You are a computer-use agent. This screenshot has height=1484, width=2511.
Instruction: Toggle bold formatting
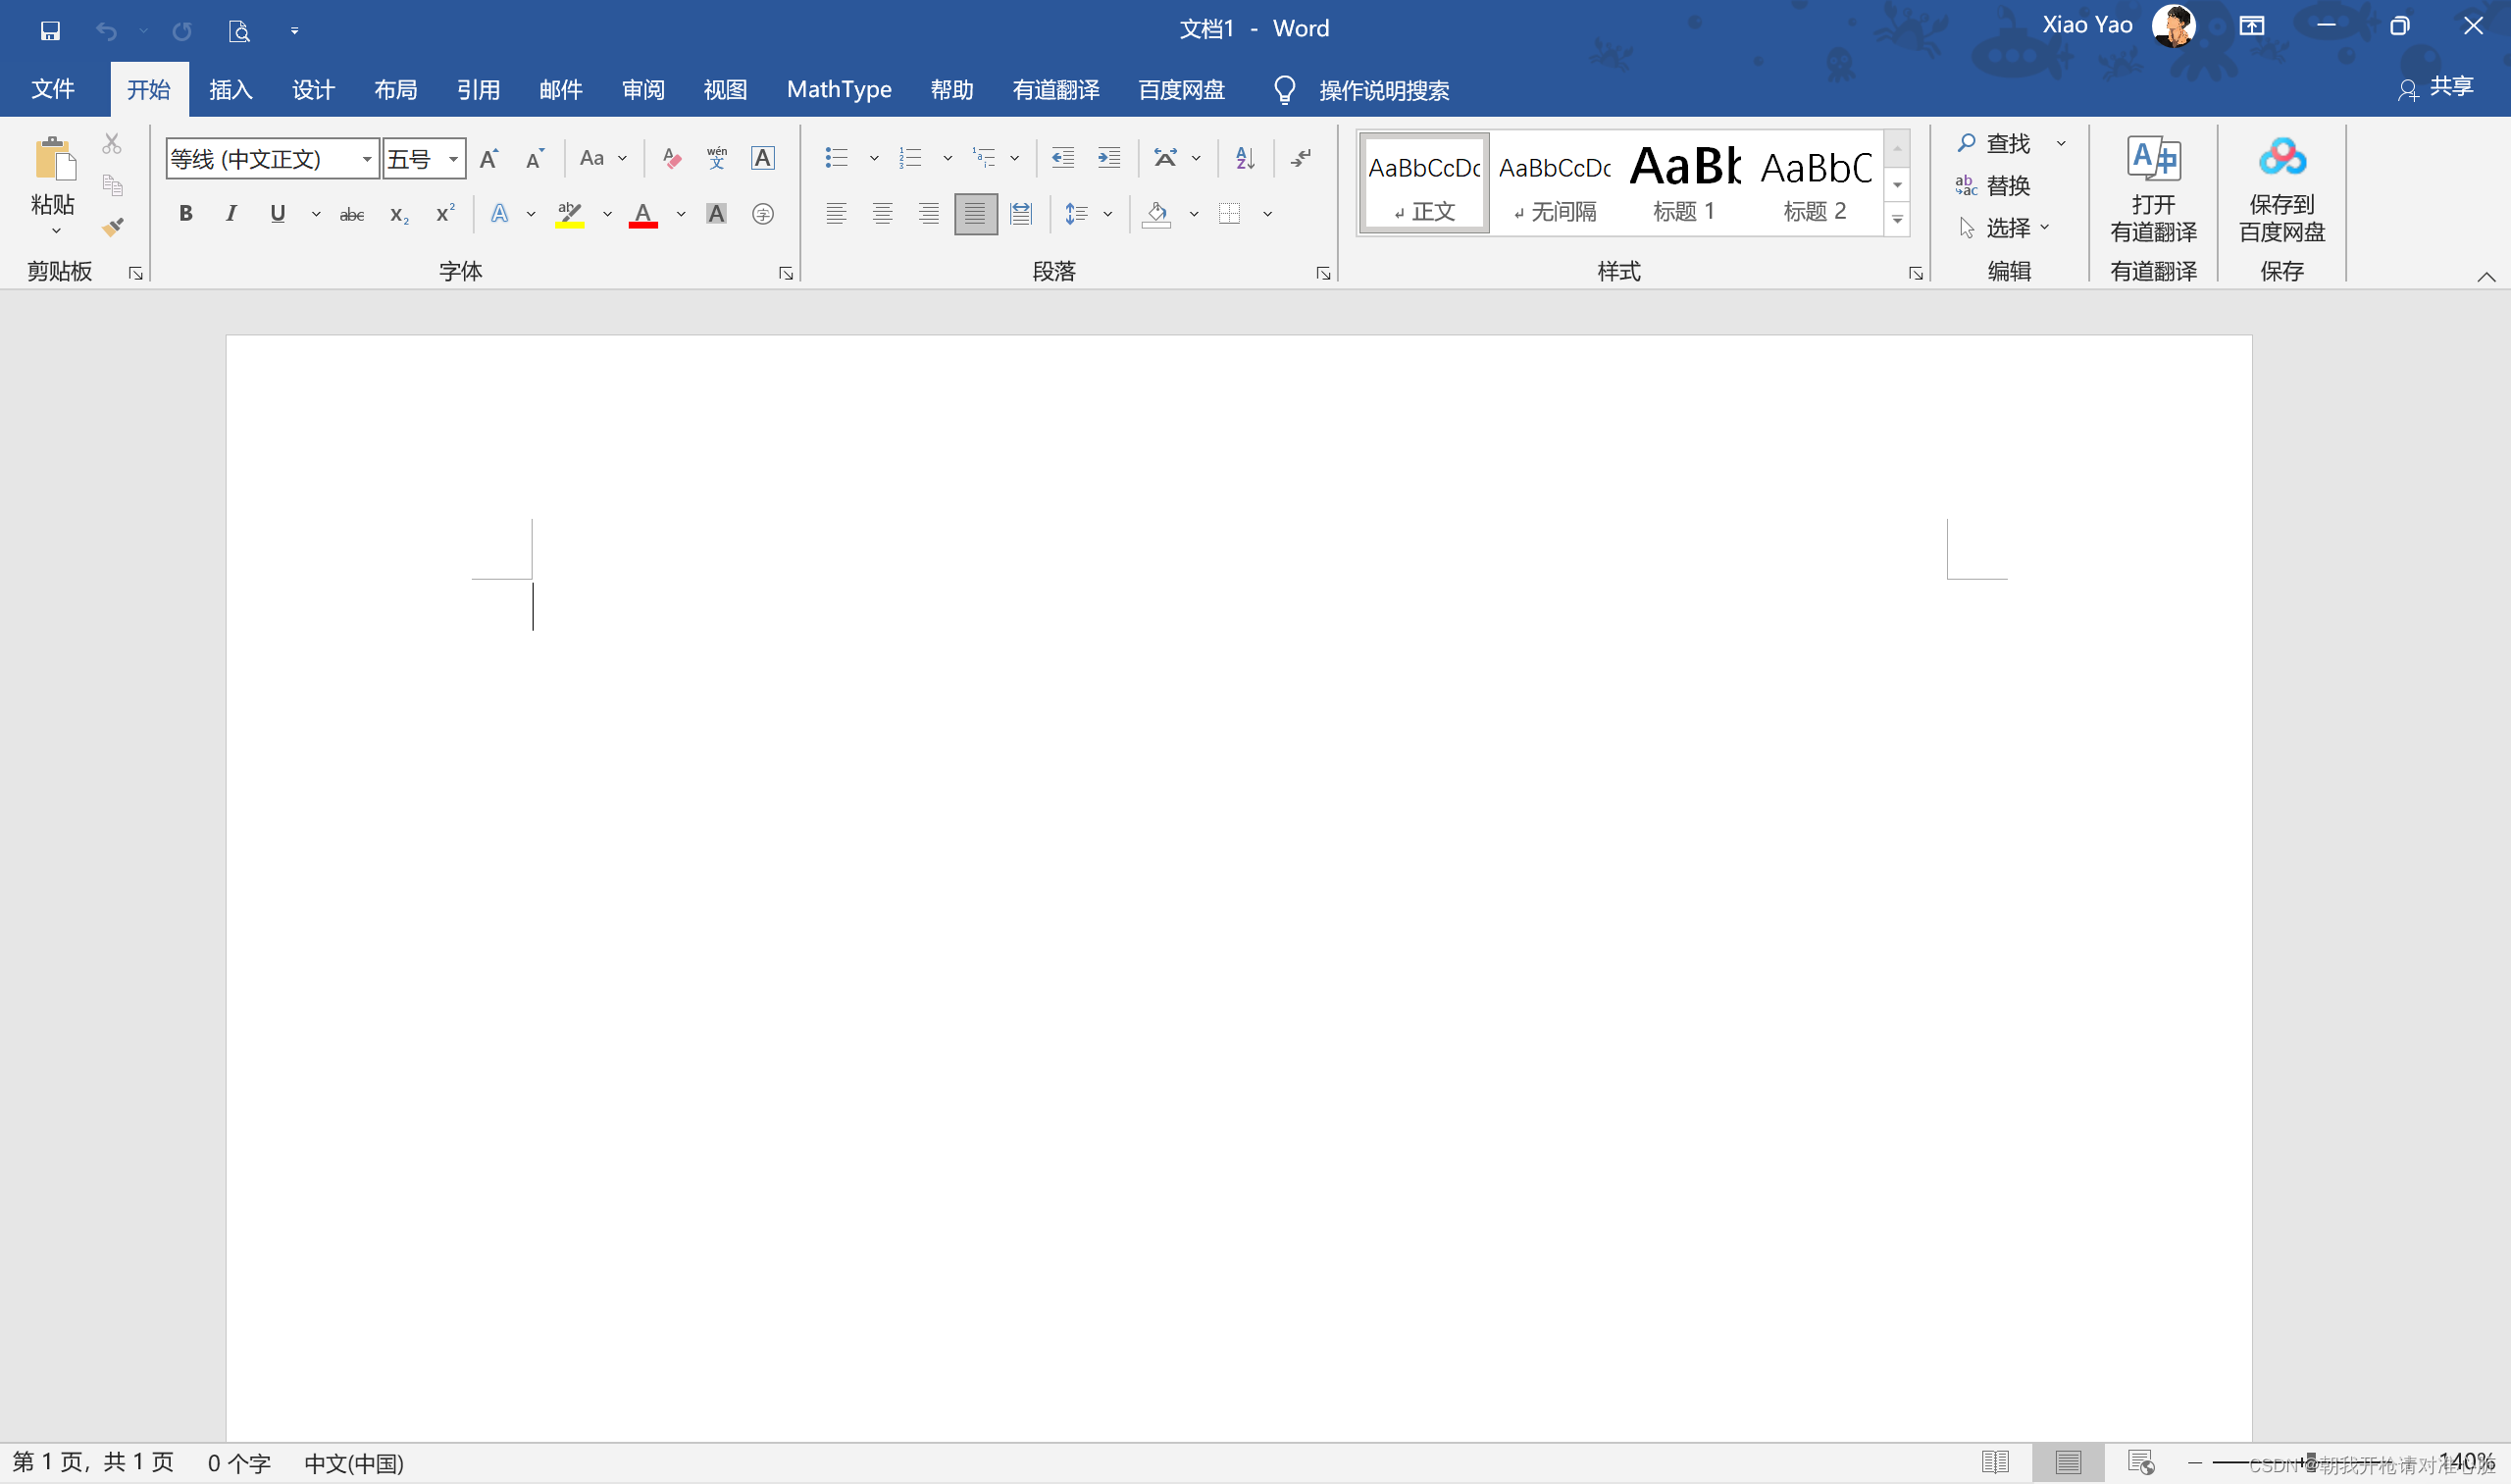[185, 214]
